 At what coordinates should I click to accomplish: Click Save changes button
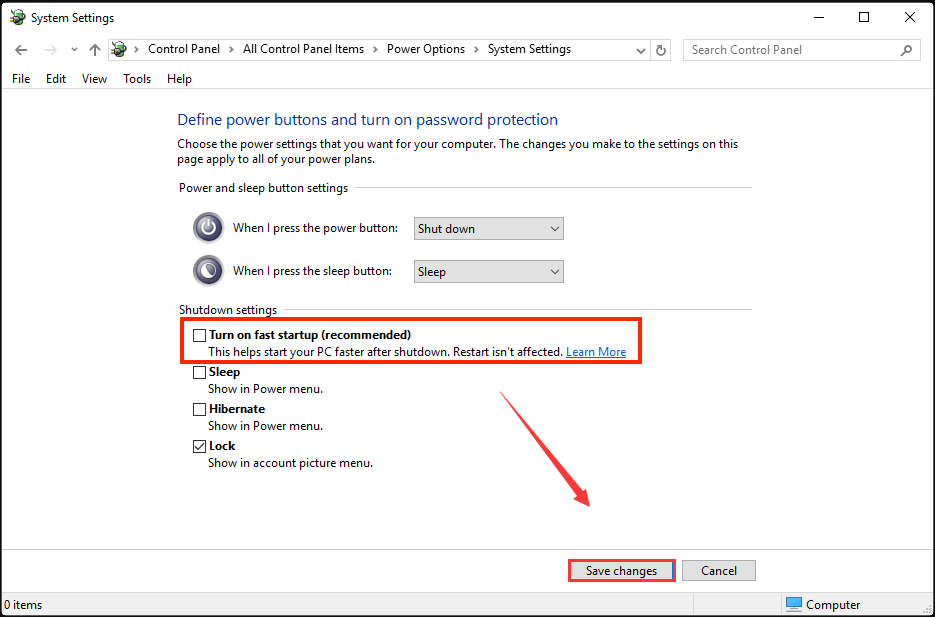coord(621,571)
